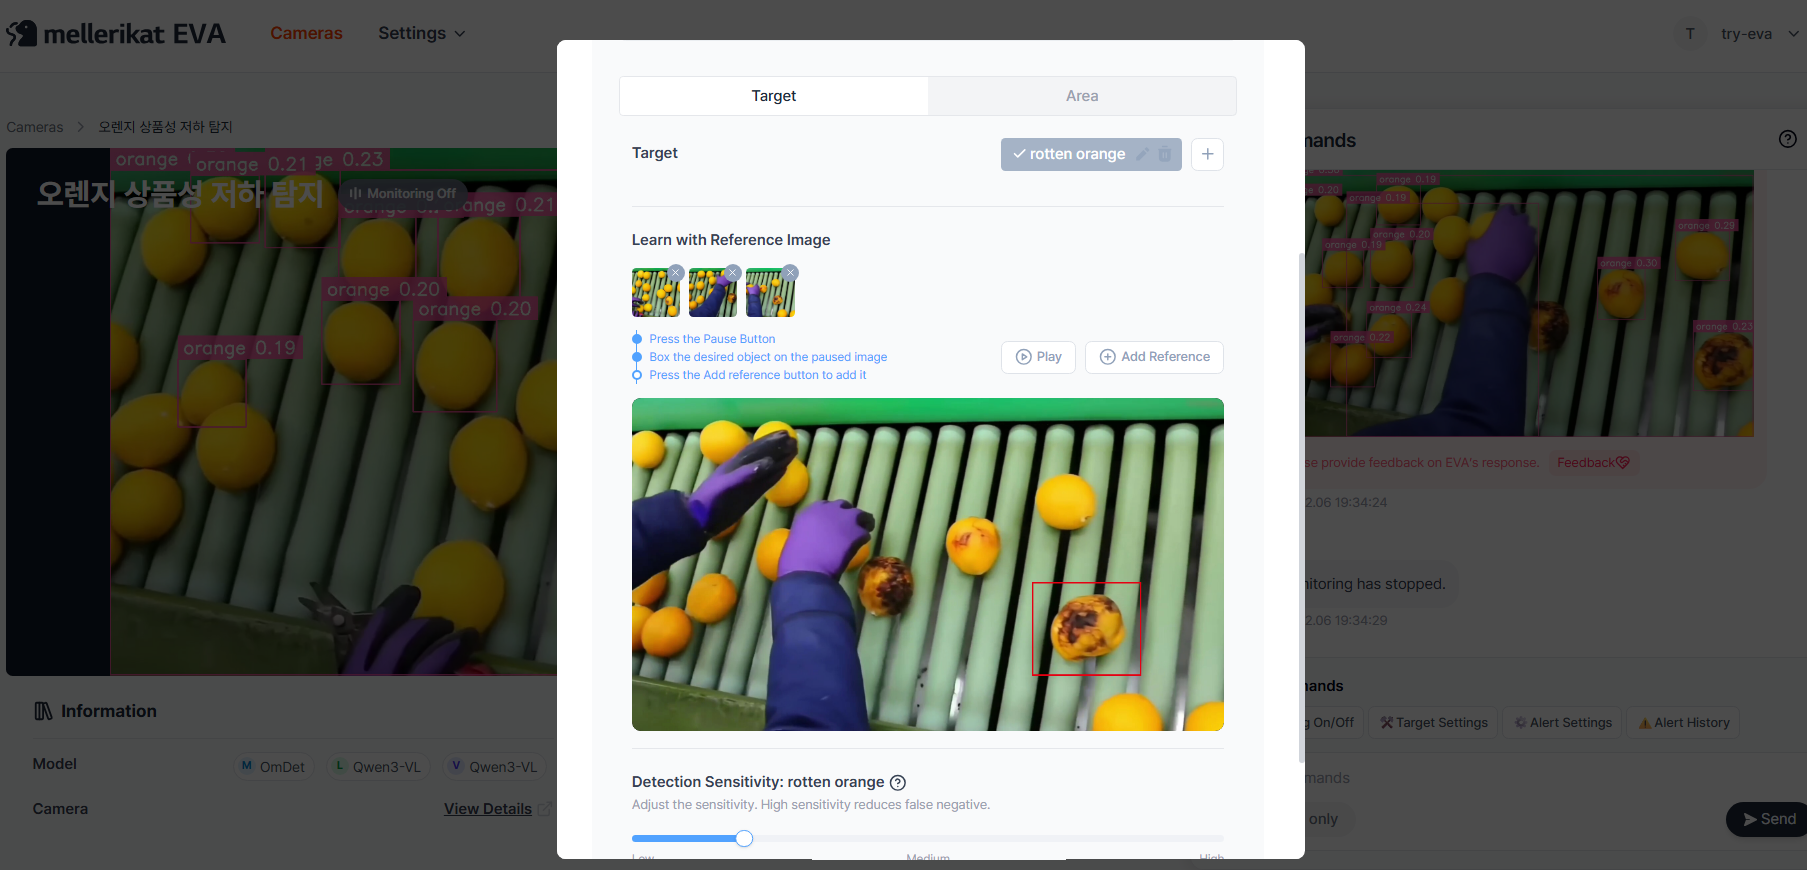Expand the Settings dropdown in the top bar
The width and height of the screenshot is (1807, 870).
click(421, 33)
